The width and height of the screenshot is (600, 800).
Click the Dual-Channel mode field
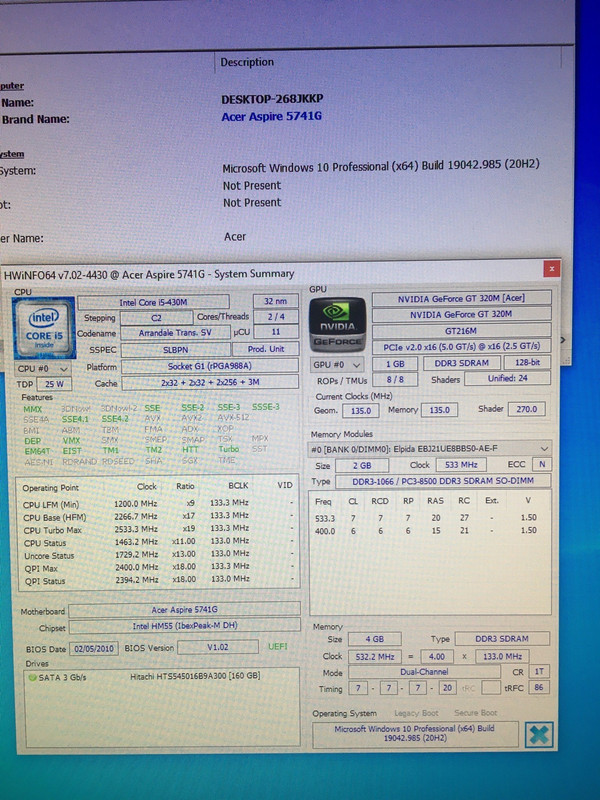pos(424,672)
